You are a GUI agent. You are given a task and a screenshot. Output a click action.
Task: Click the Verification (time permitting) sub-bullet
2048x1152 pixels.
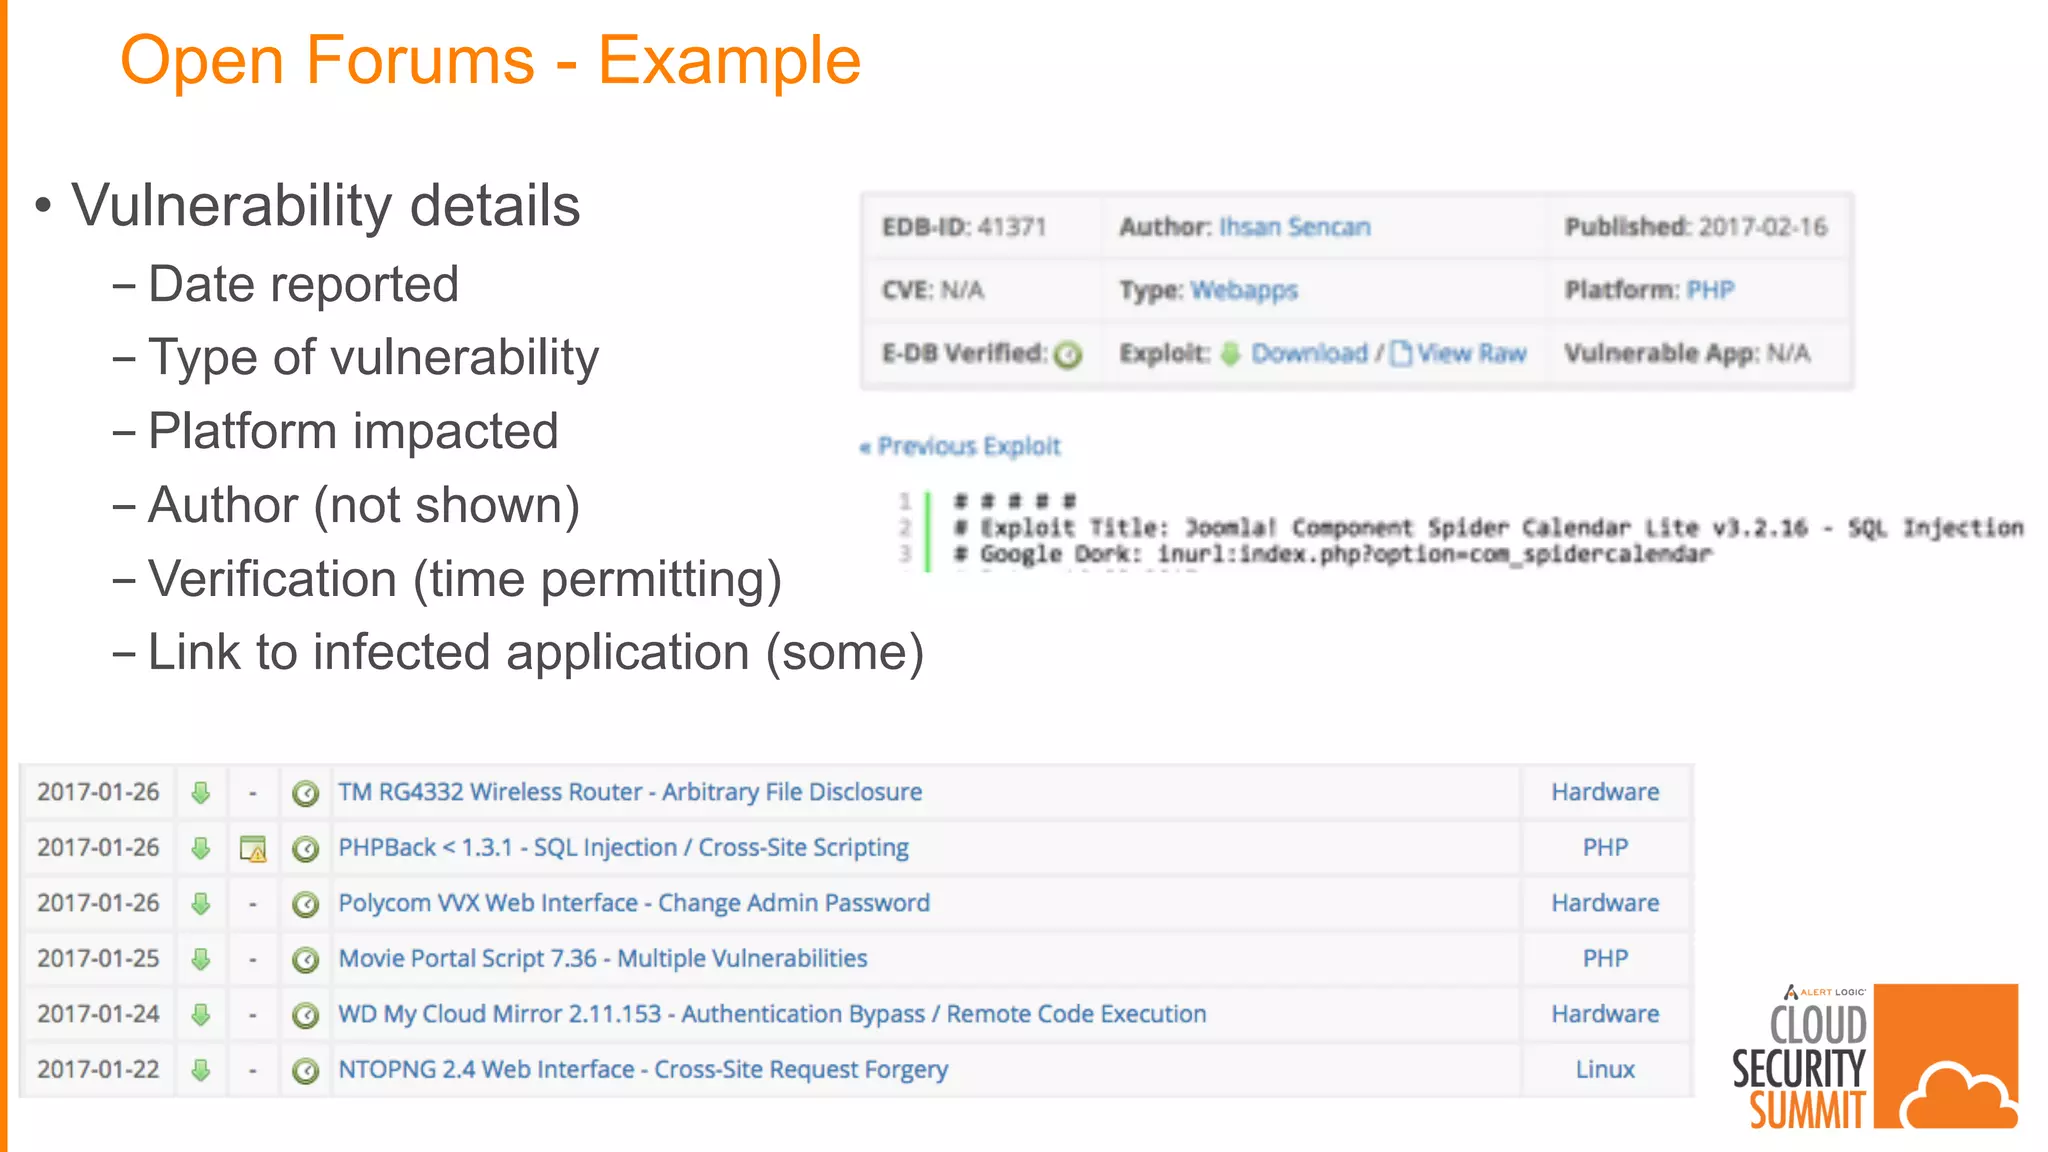(x=465, y=580)
